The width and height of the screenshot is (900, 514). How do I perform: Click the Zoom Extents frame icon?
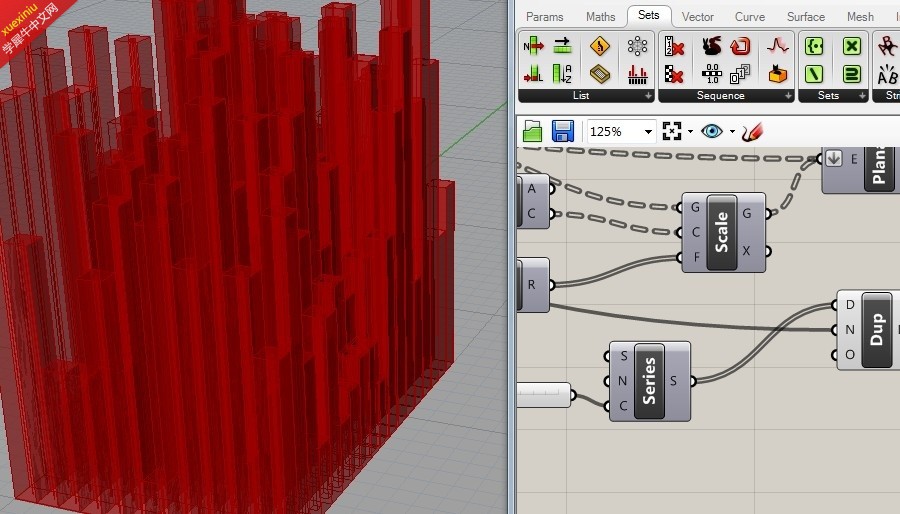[672, 131]
